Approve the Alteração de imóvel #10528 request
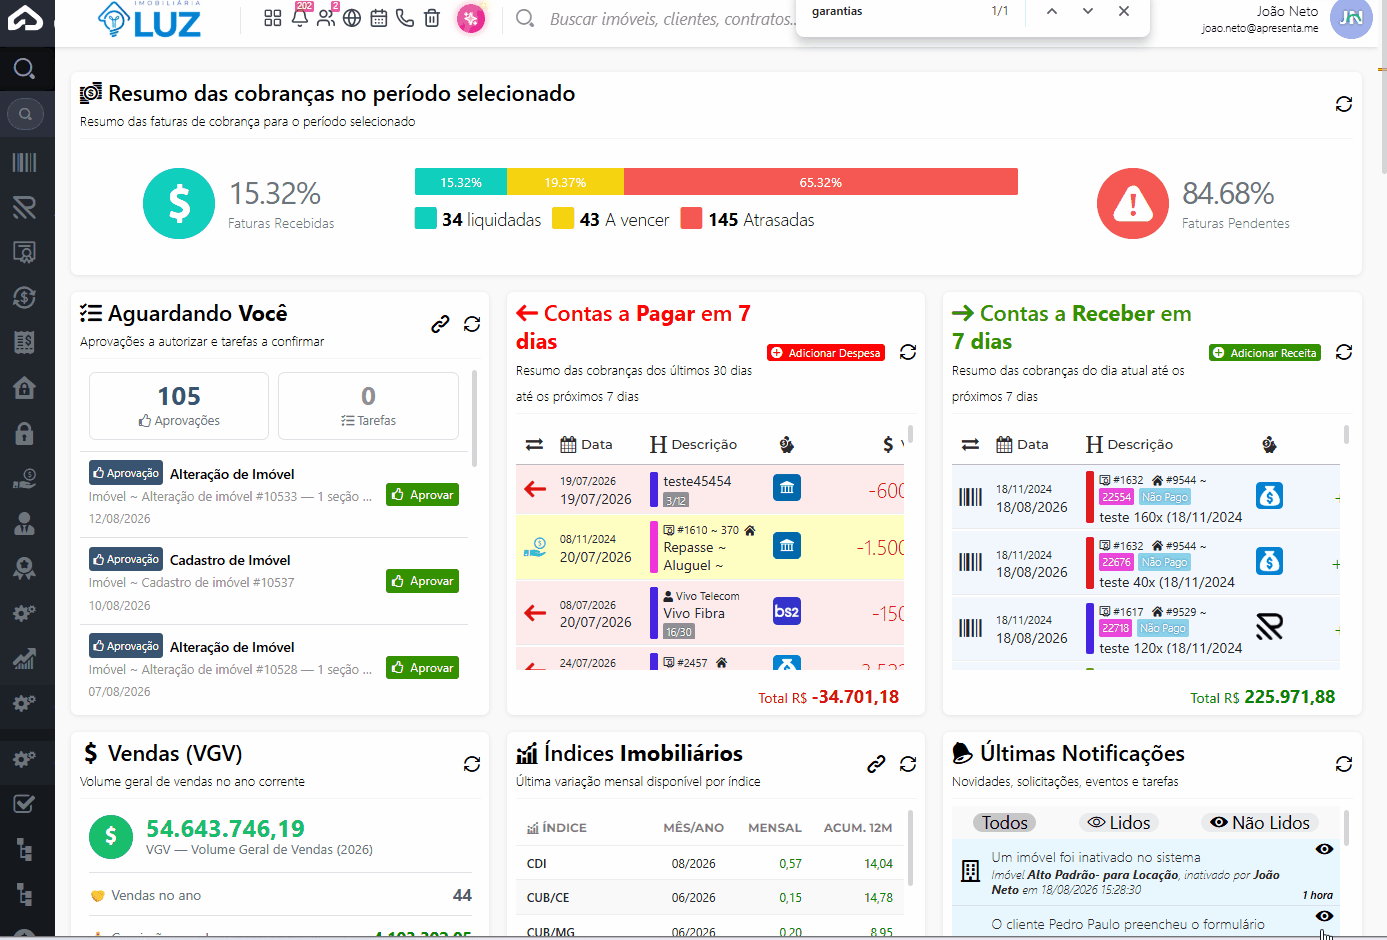Viewport: 1387px width, 940px height. 422,668
